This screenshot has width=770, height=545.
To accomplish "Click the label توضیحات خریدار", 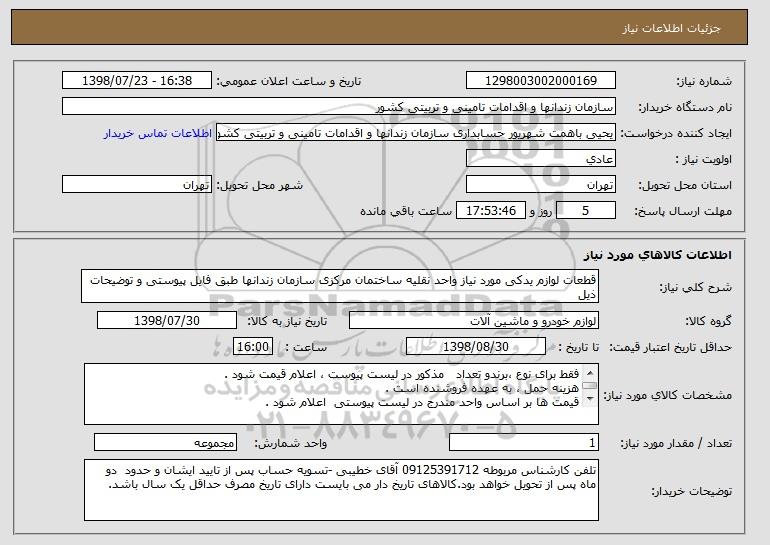I will tap(691, 492).
